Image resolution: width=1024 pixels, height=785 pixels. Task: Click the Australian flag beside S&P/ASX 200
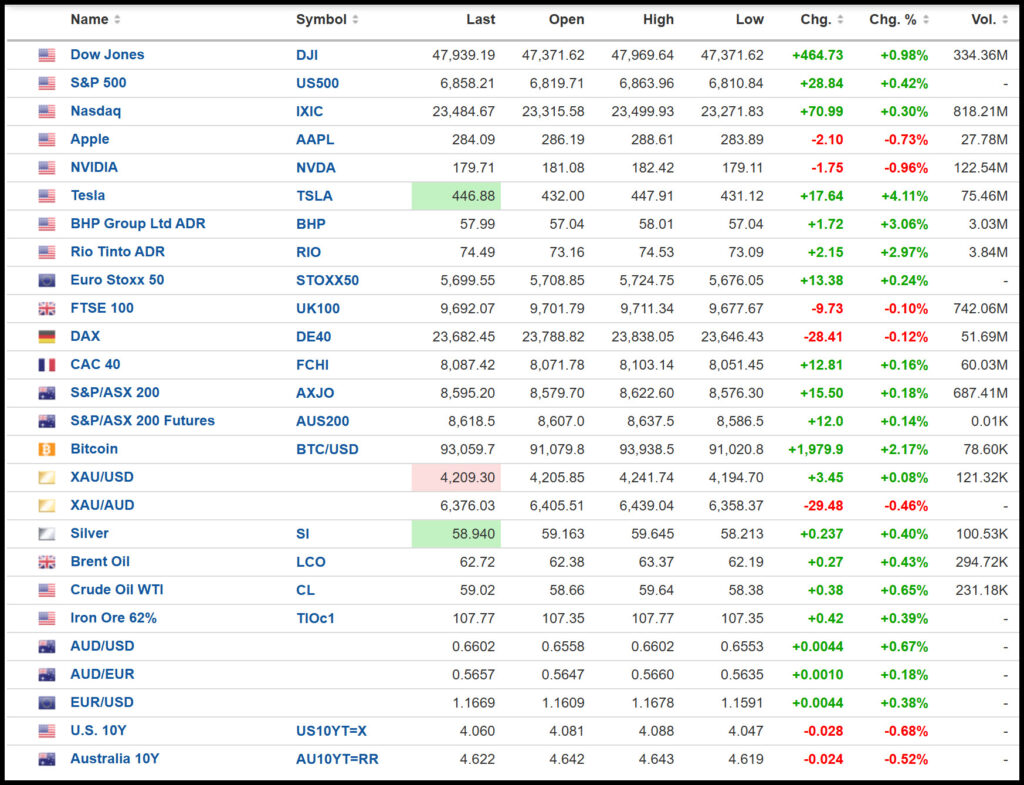(47, 393)
